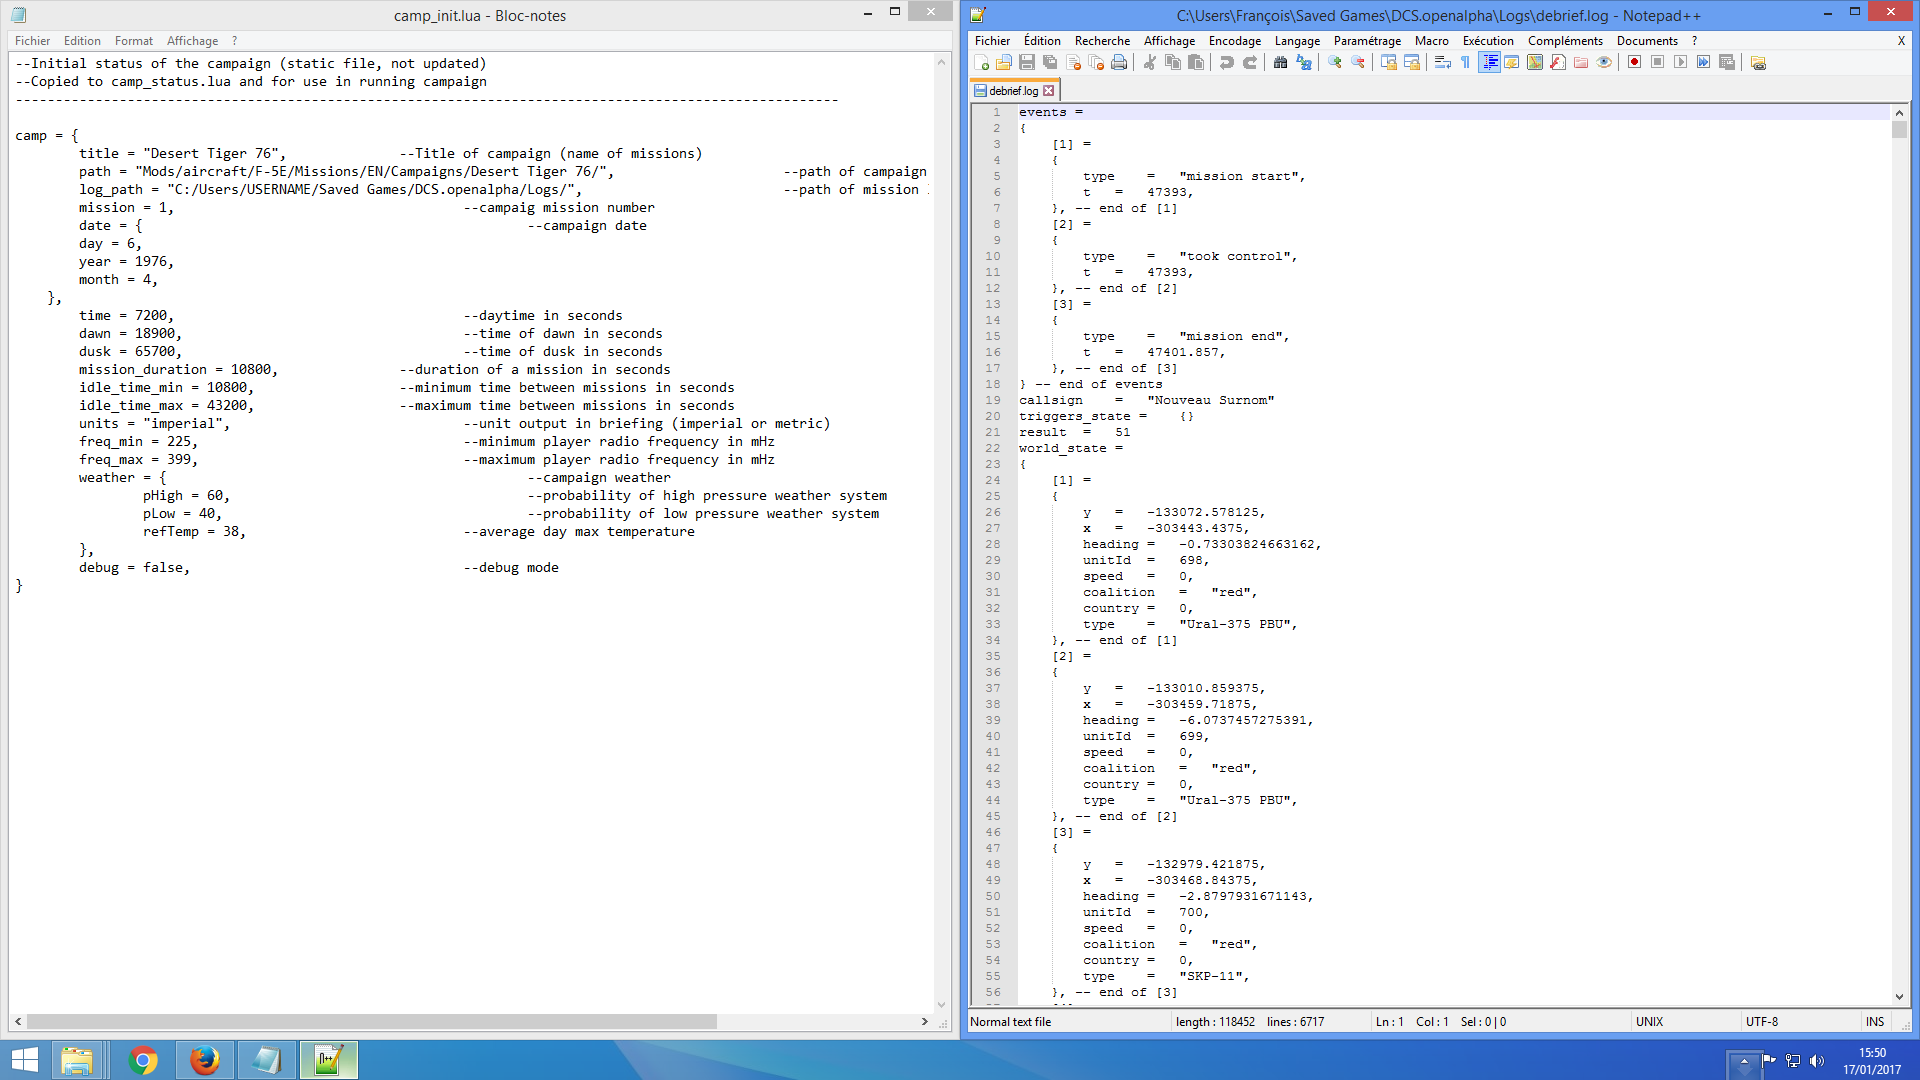Click the Start recording macro icon
1920x1080 pixels.
click(x=1634, y=62)
